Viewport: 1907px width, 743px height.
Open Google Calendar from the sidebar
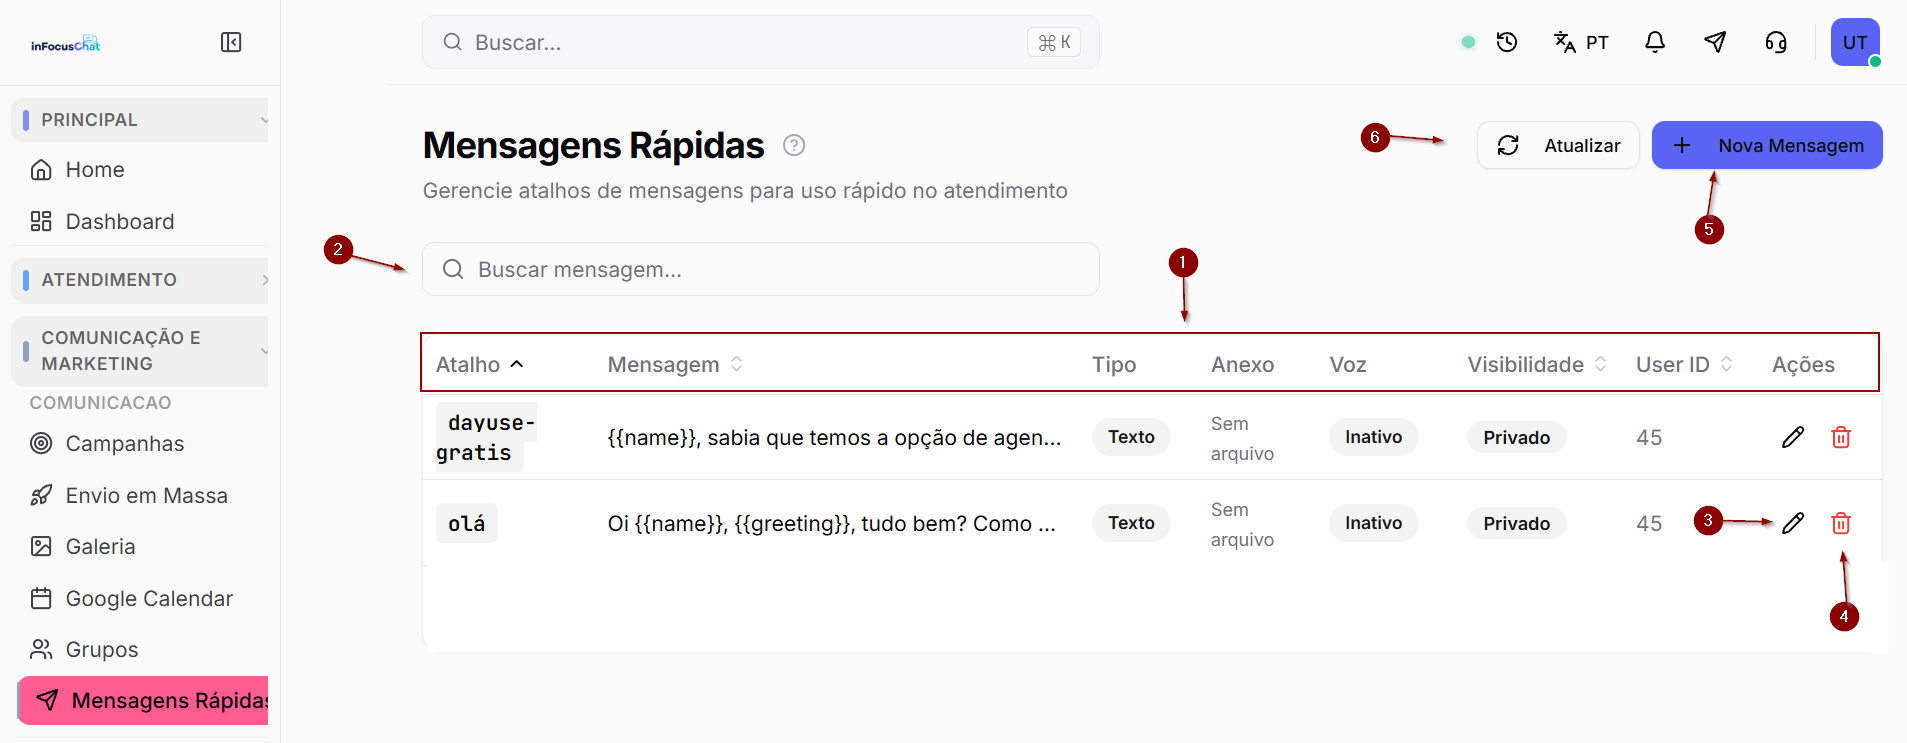click(149, 599)
